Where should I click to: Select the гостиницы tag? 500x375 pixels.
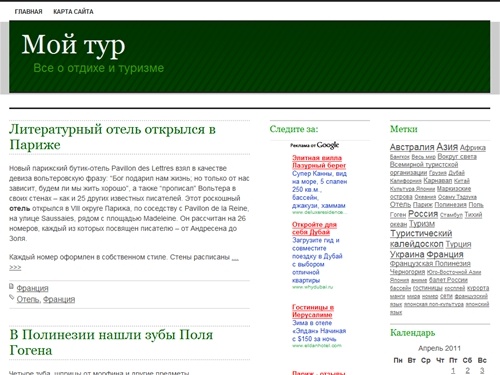coord(428,288)
